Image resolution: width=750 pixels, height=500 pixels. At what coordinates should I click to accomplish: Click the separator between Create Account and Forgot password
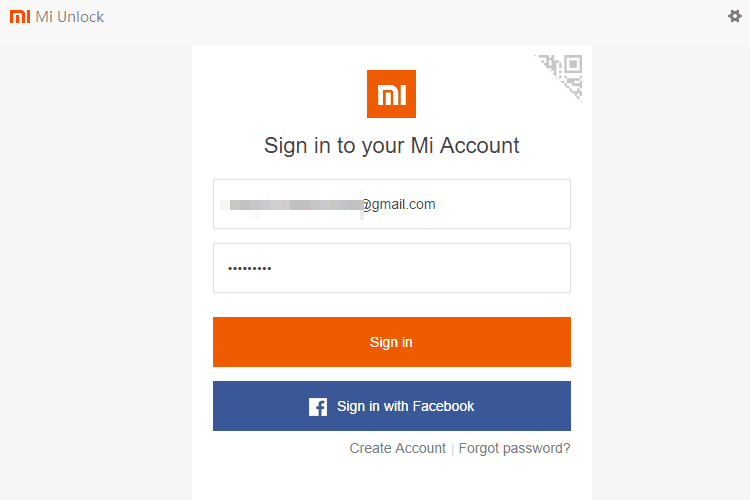(x=452, y=449)
